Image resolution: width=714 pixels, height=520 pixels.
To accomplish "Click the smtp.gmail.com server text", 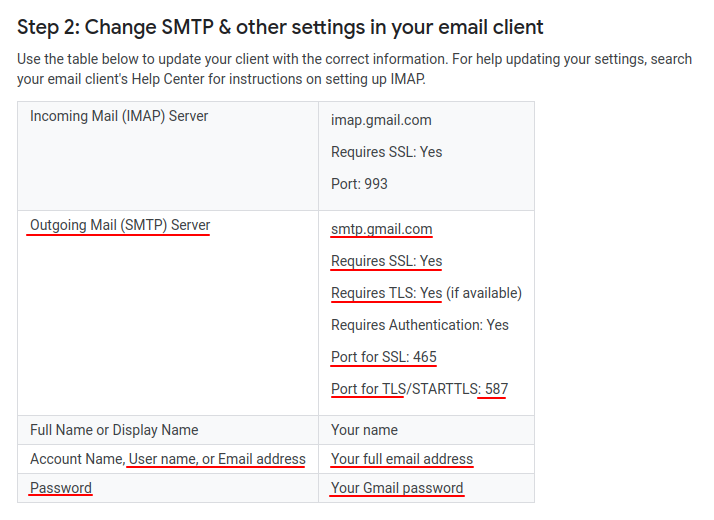I will coord(382,229).
